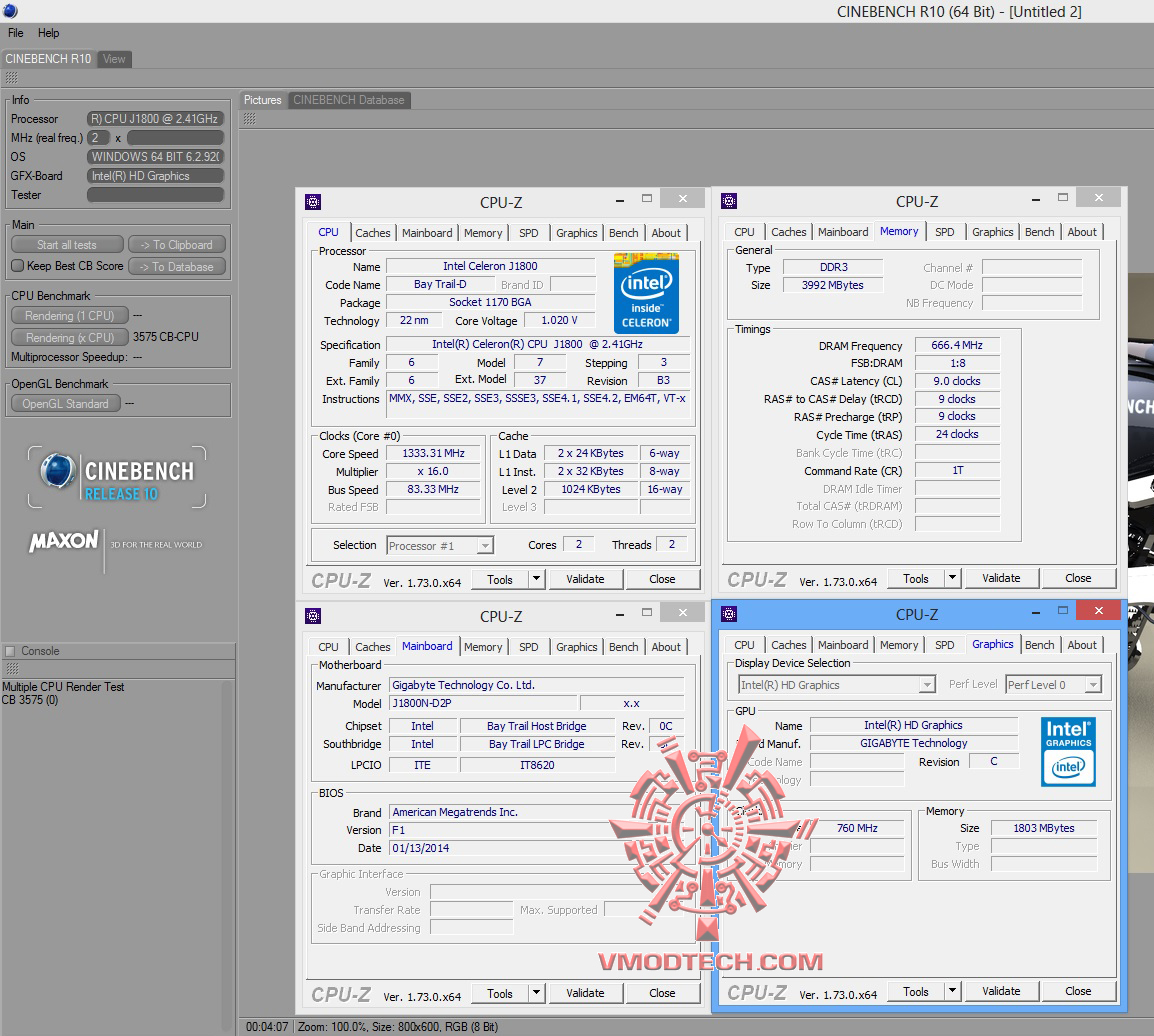Switch to the CINEBENCH Database tab
Screen dimensions: 1154x1036
348,100
